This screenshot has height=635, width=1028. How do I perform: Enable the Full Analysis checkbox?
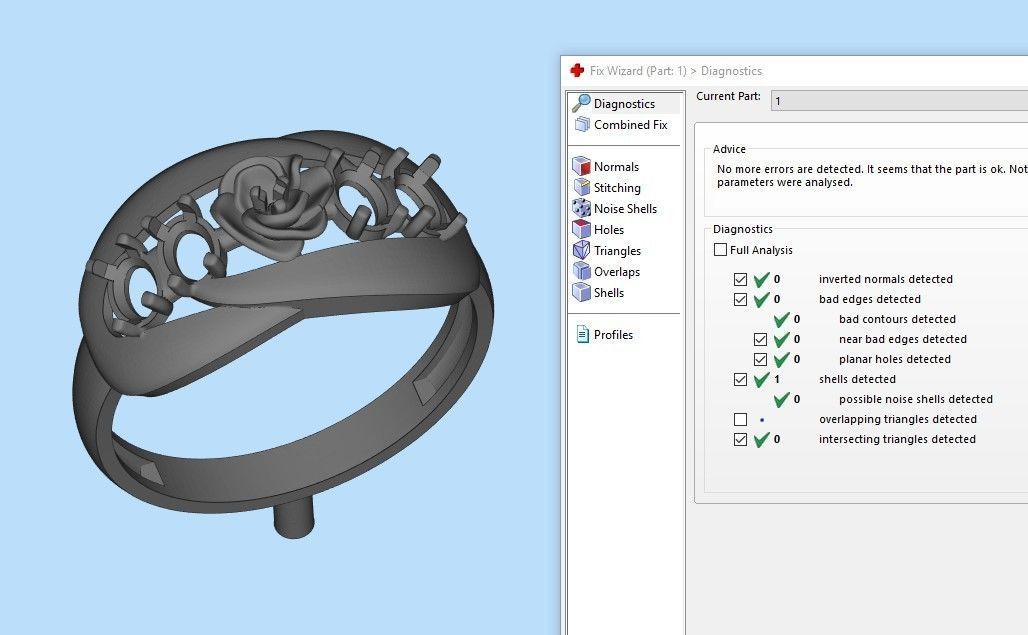pos(721,250)
